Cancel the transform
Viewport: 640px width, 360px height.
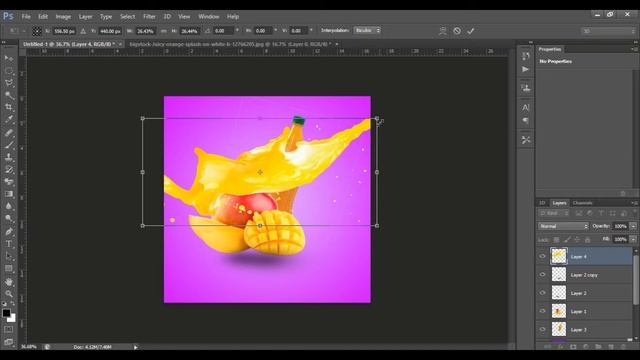pos(457,31)
